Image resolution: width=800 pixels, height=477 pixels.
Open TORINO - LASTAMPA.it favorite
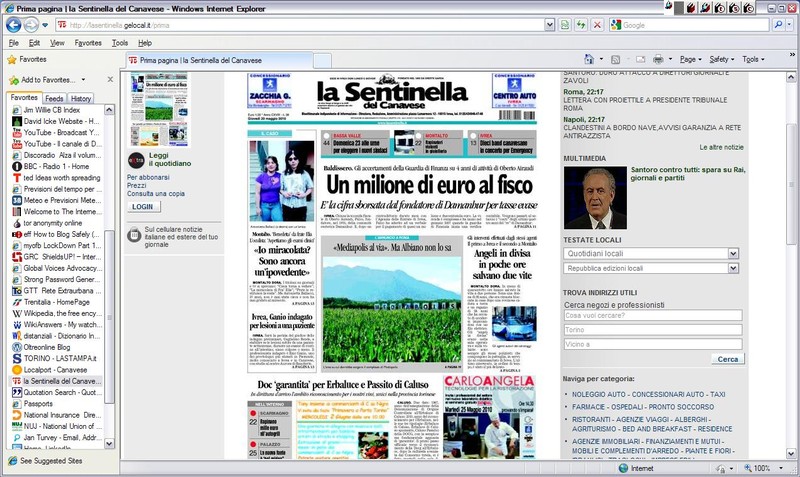tap(57, 359)
